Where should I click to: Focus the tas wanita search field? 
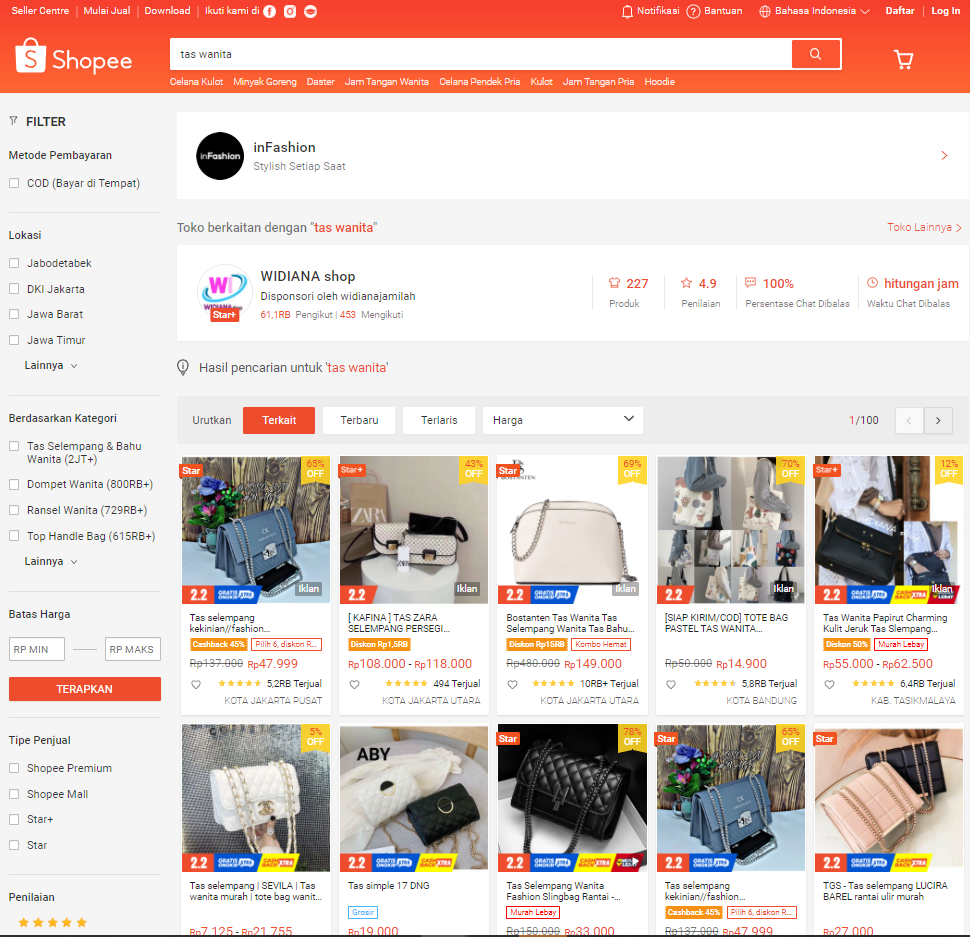[481, 54]
